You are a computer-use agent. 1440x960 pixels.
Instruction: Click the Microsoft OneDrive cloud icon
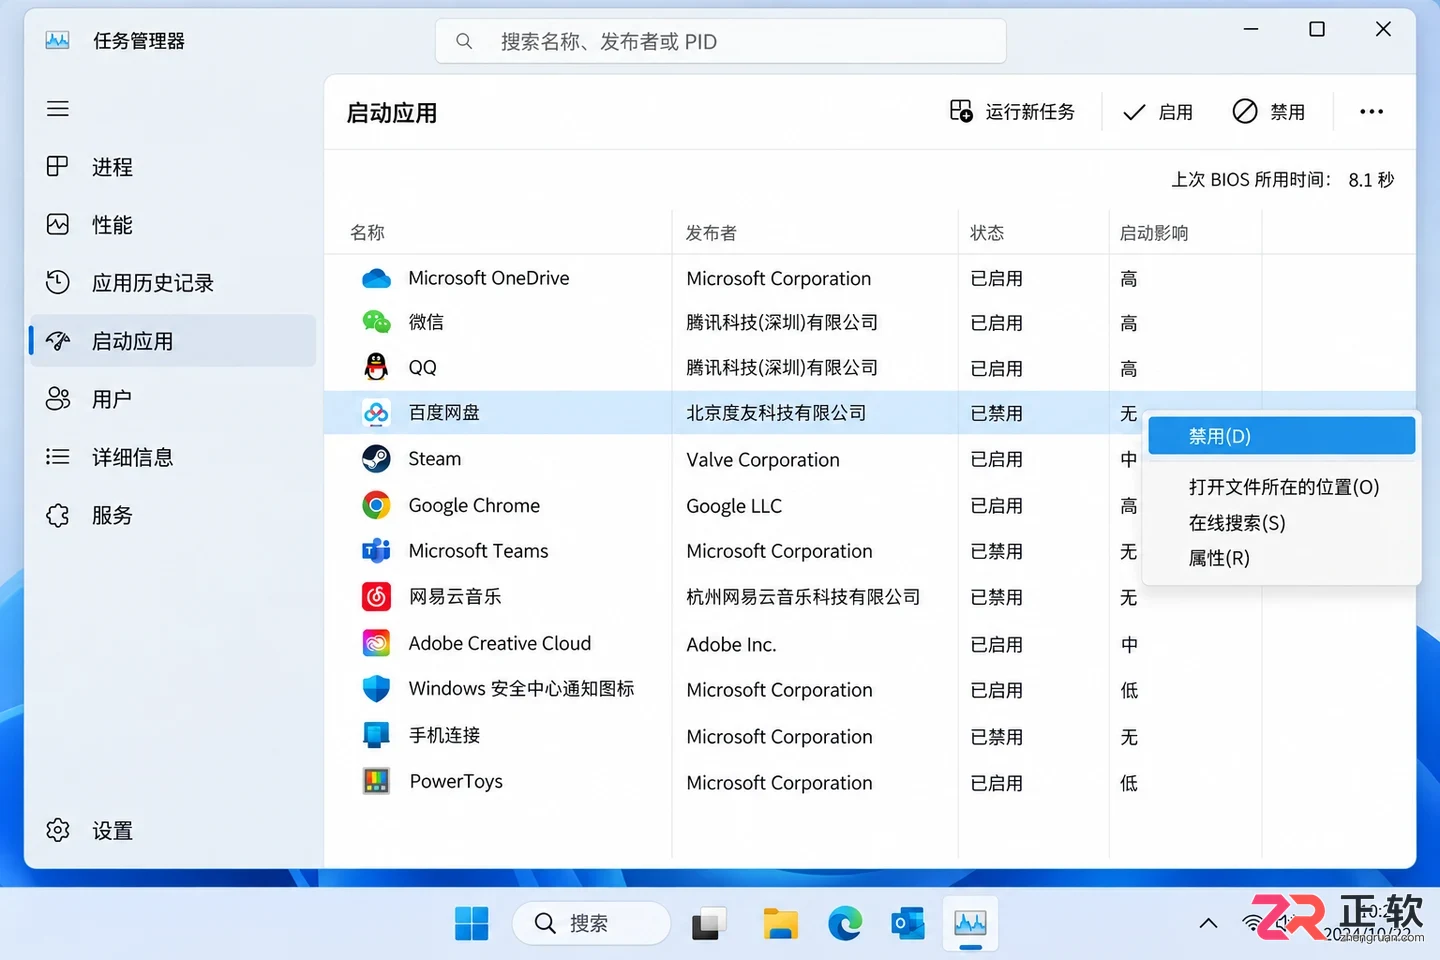[376, 278]
